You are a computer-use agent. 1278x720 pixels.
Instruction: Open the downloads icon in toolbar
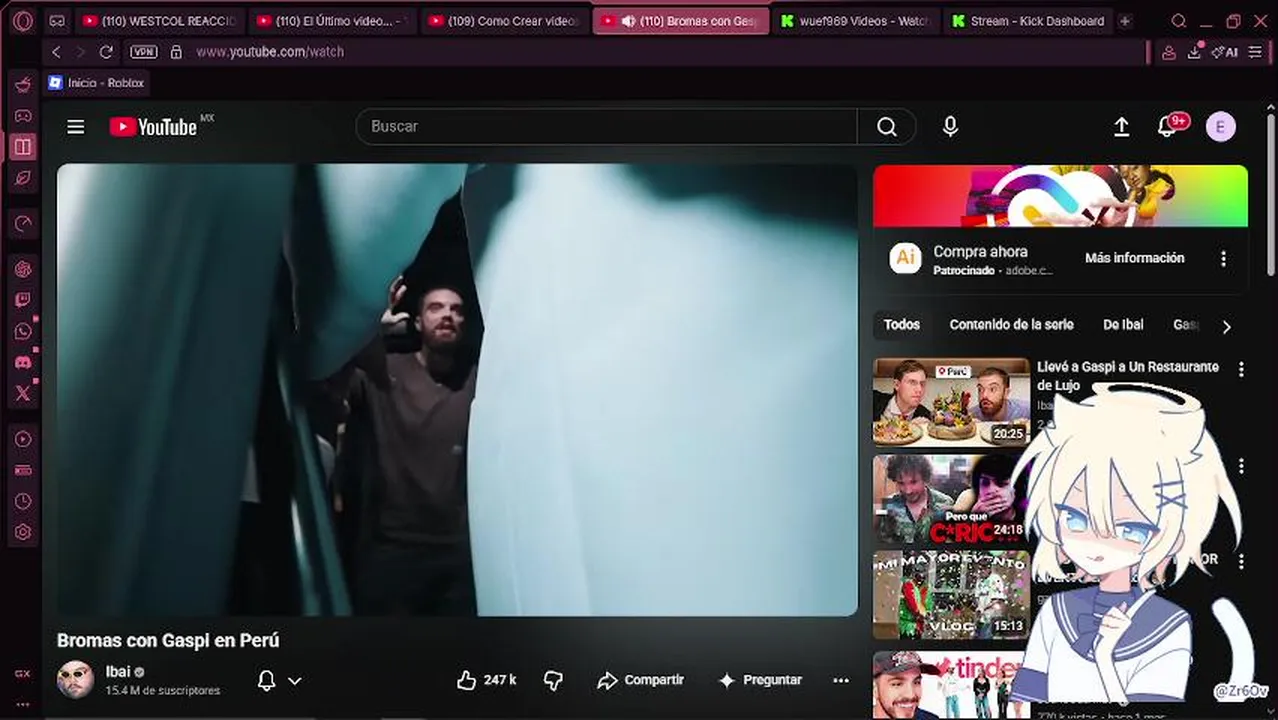tap(1193, 52)
